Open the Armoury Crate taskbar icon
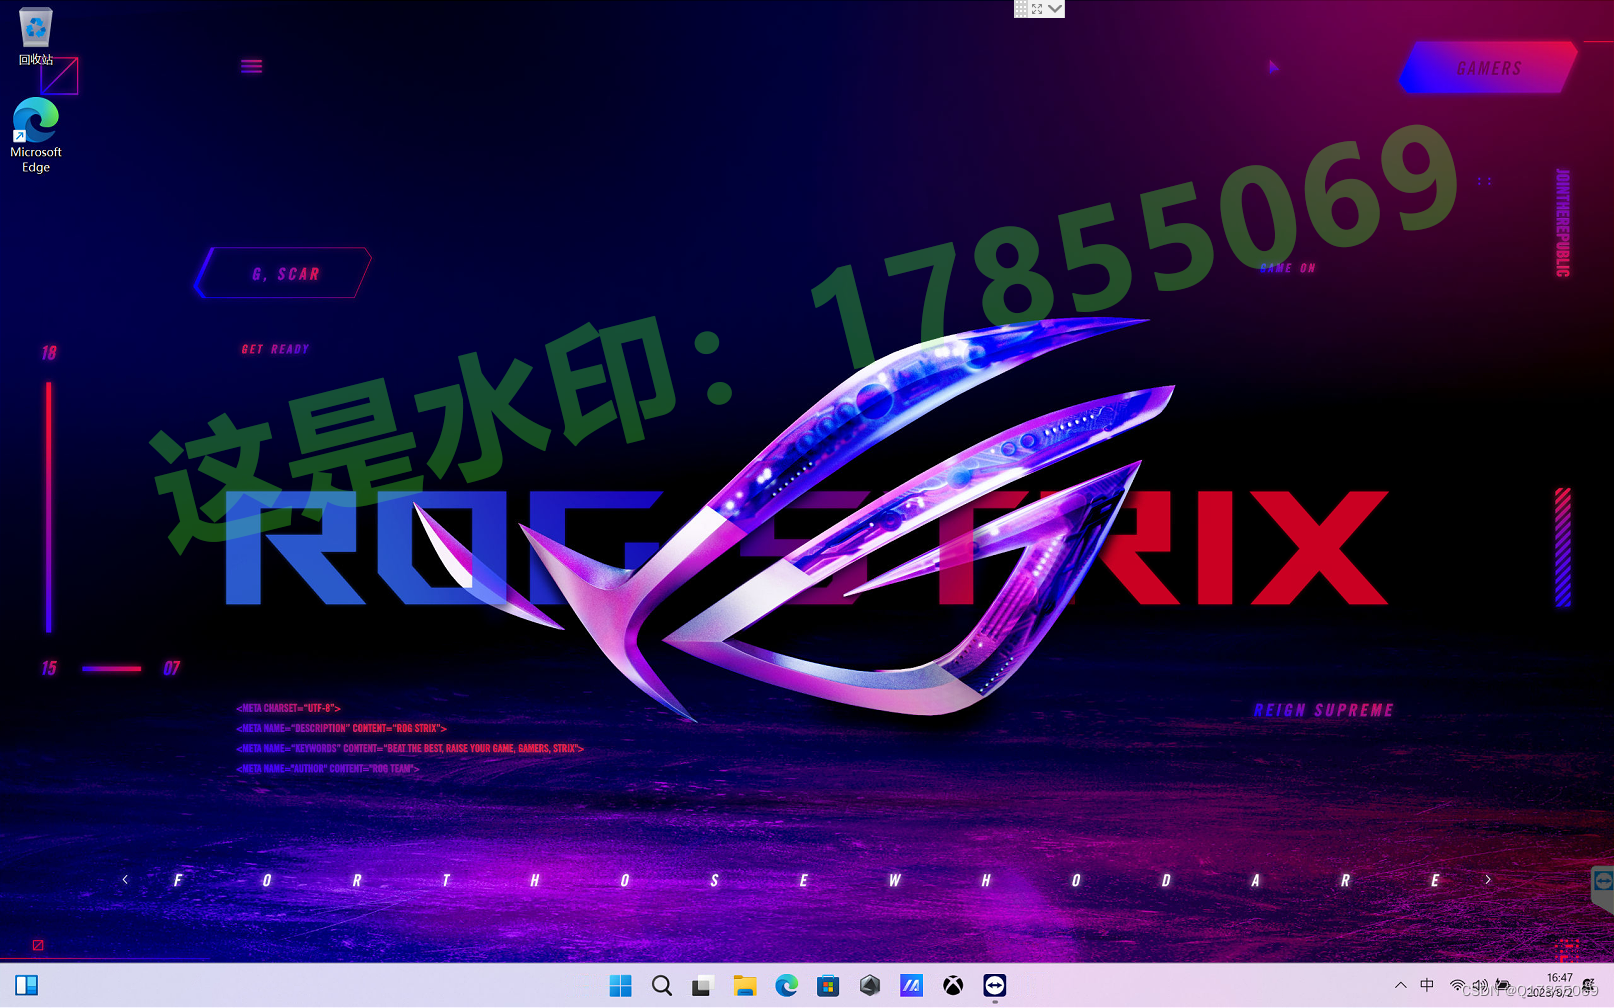 point(870,986)
